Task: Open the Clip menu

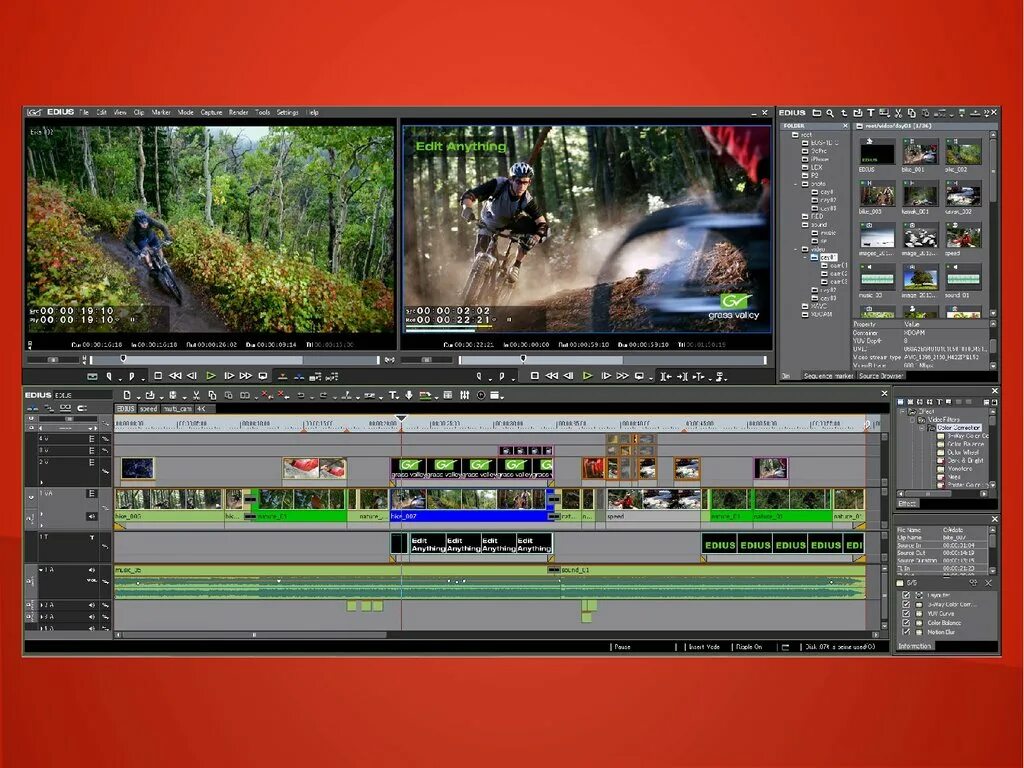Action: point(138,112)
